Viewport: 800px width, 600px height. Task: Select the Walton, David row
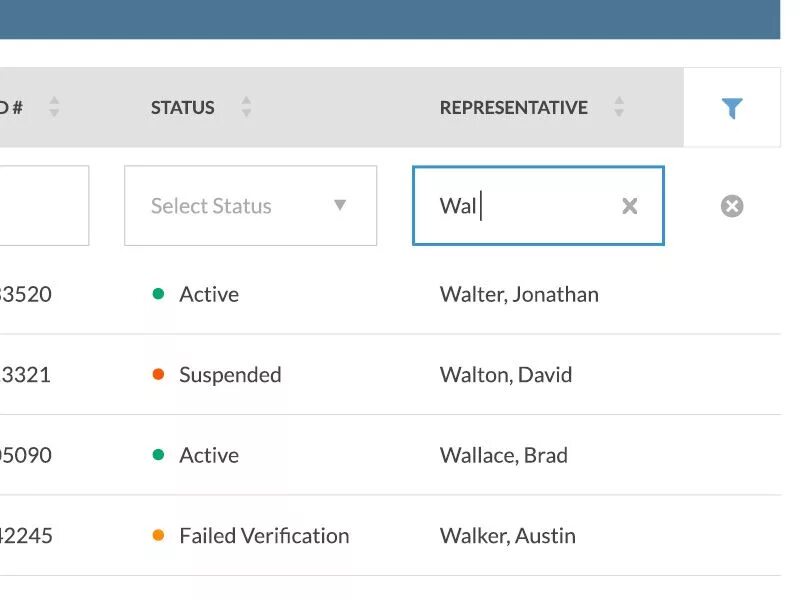390,374
